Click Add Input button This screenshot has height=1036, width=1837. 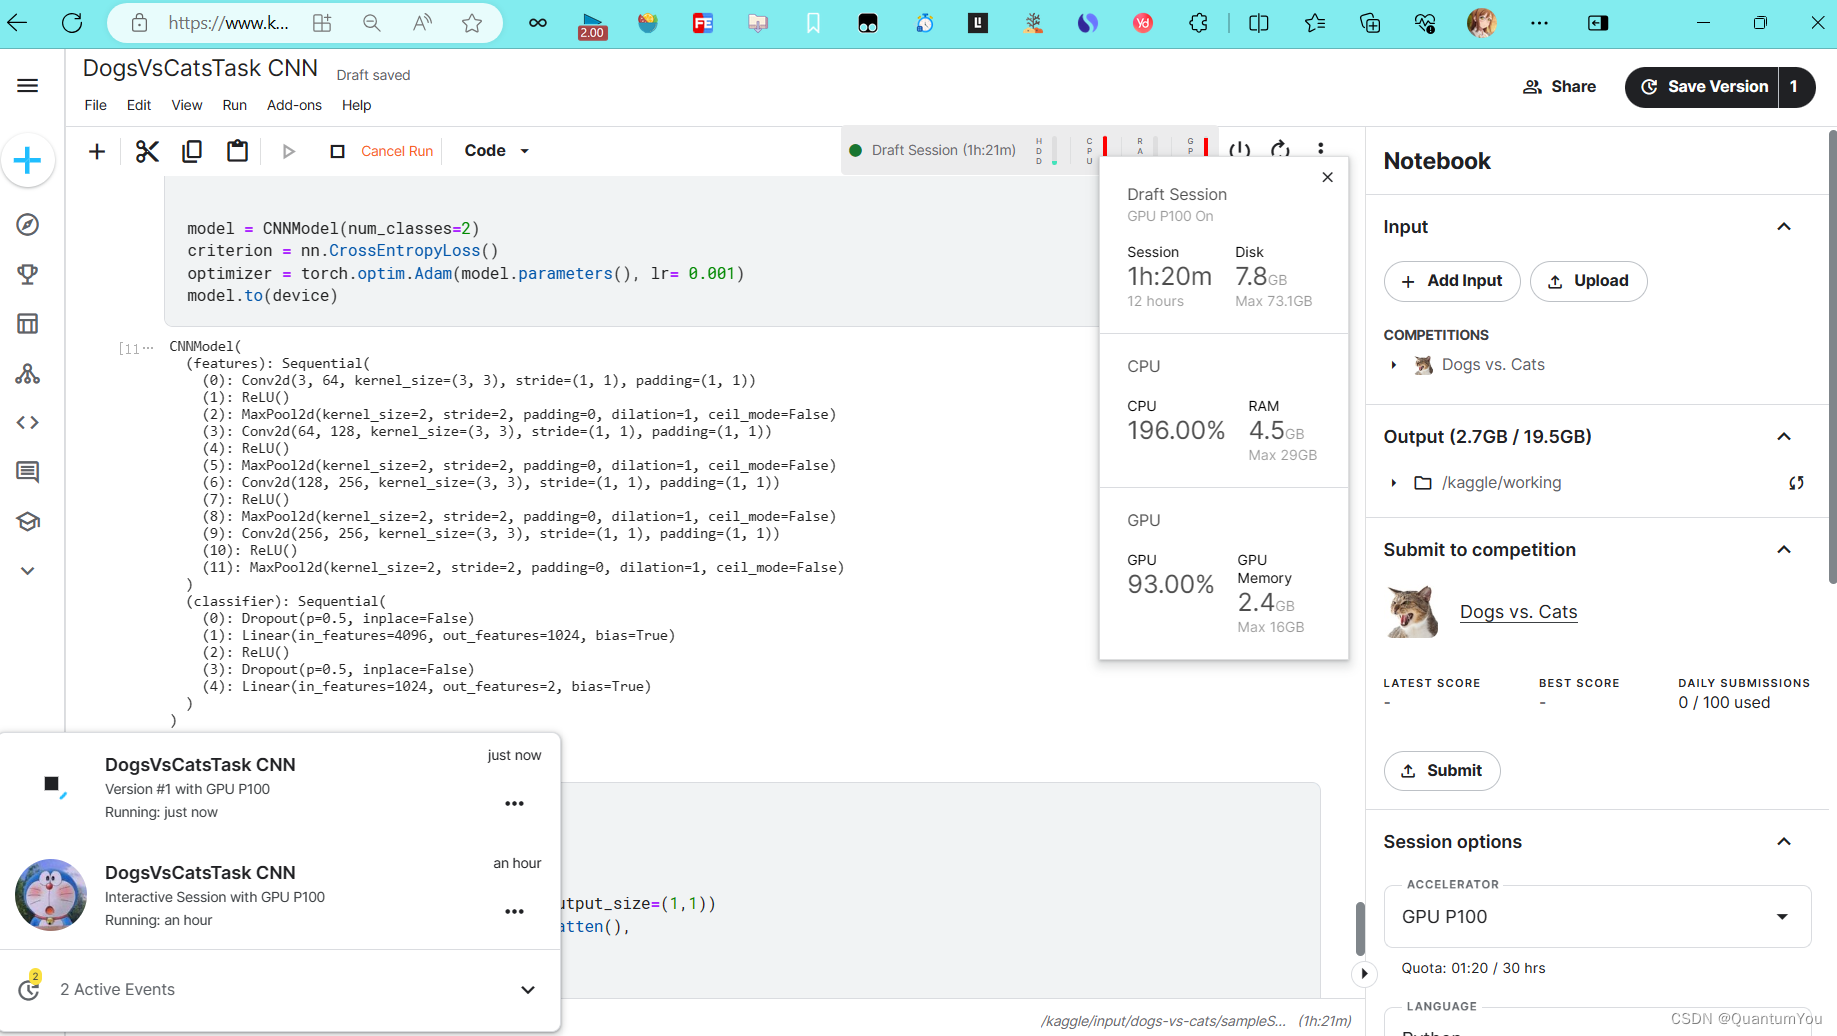[x=1452, y=281]
